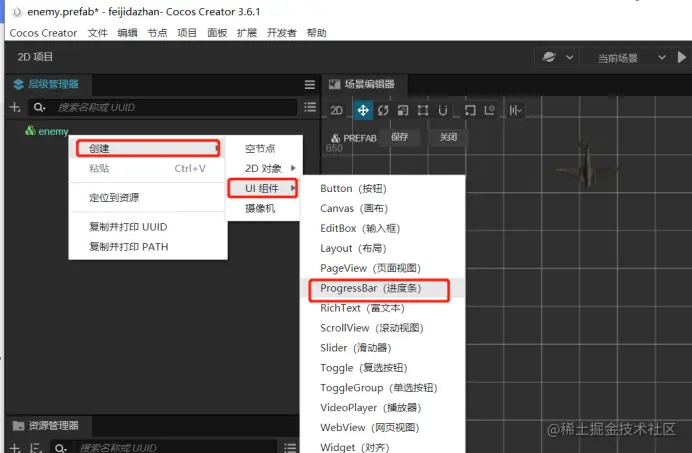The height and width of the screenshot is (453, 692).
Task: Switch to 层级管理器 tab
Action: click(47, 84)
